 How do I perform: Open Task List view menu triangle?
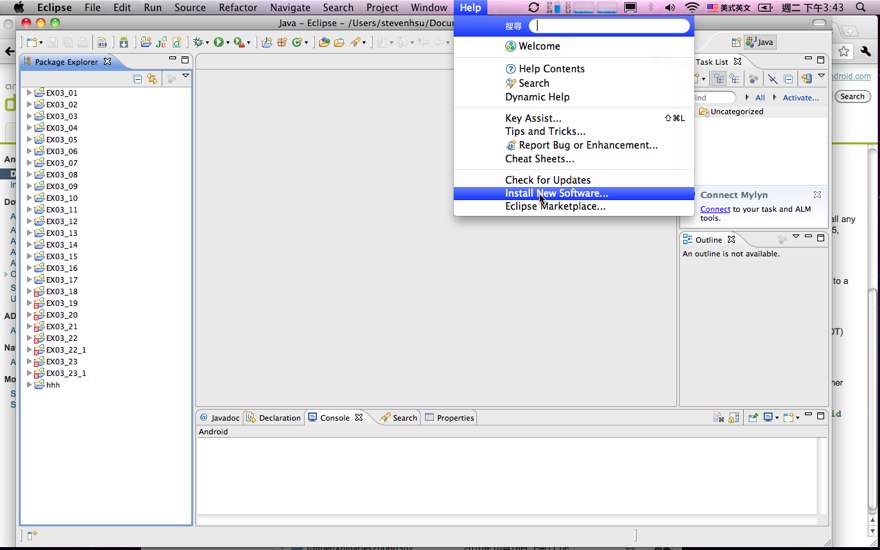[x=822, y=76]
